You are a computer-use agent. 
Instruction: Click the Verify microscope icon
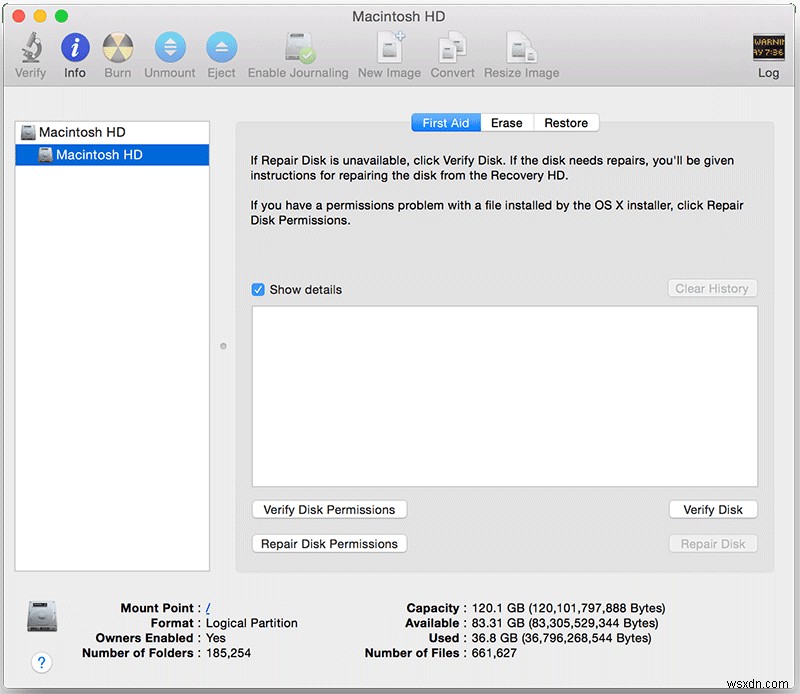click(31, 47)
